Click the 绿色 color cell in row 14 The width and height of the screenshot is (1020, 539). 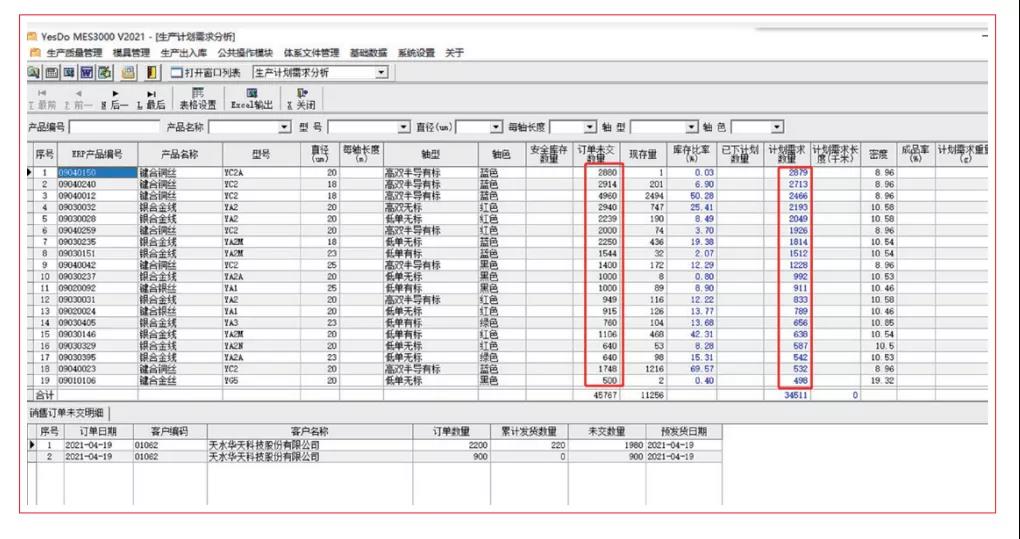point(502,322)
